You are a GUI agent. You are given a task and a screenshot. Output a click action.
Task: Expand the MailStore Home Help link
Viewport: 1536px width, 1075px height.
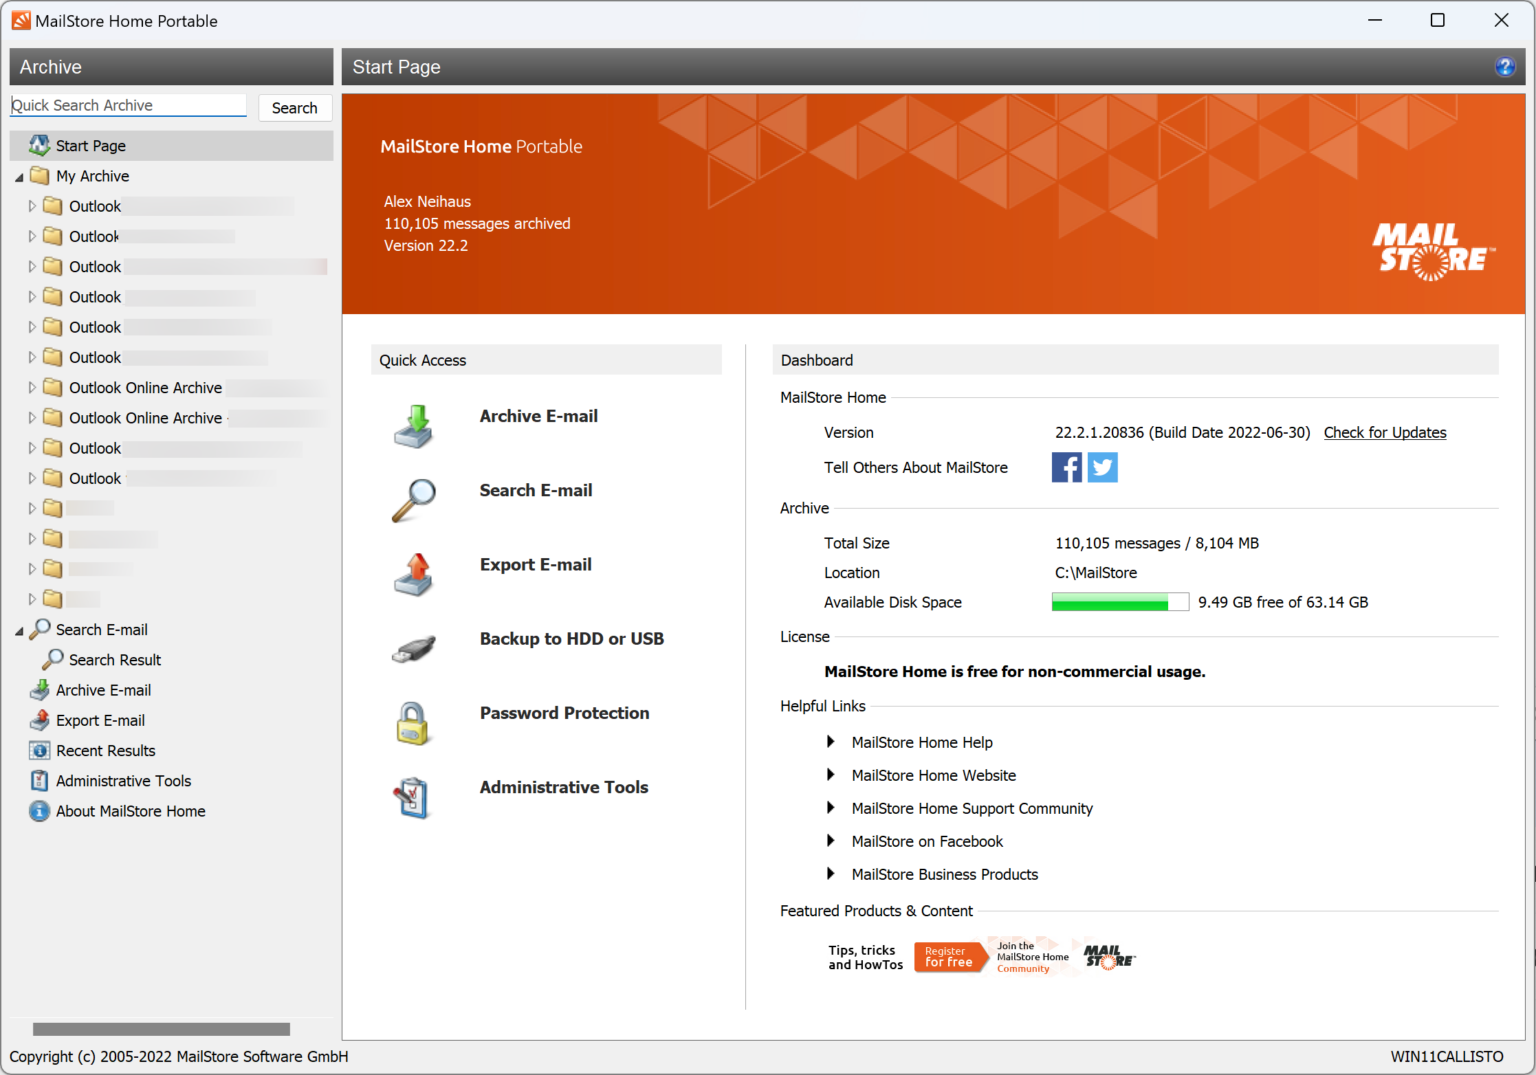(831, 742)
